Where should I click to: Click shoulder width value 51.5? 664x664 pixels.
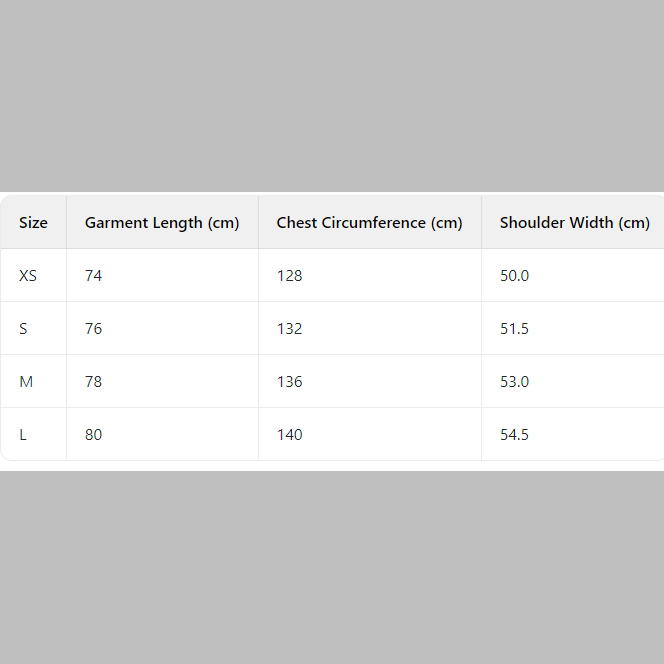pos(514,329)
